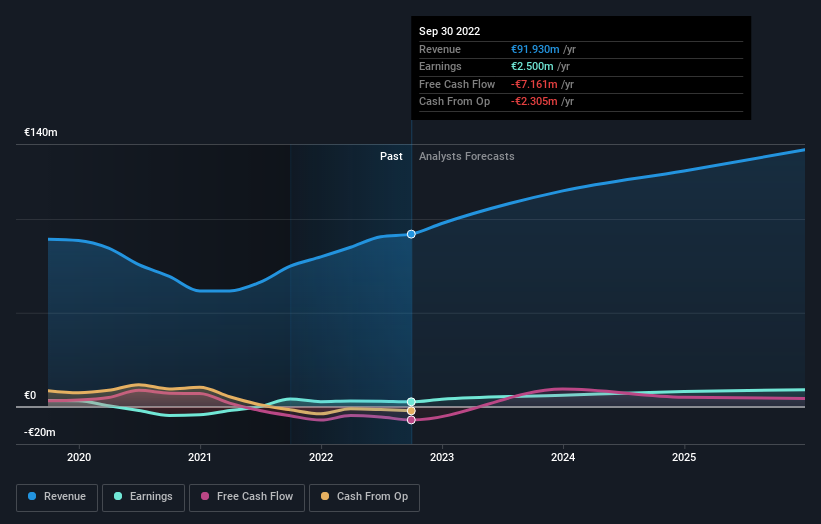Click the Analysts Forecasts label

(x=467, y=156)
